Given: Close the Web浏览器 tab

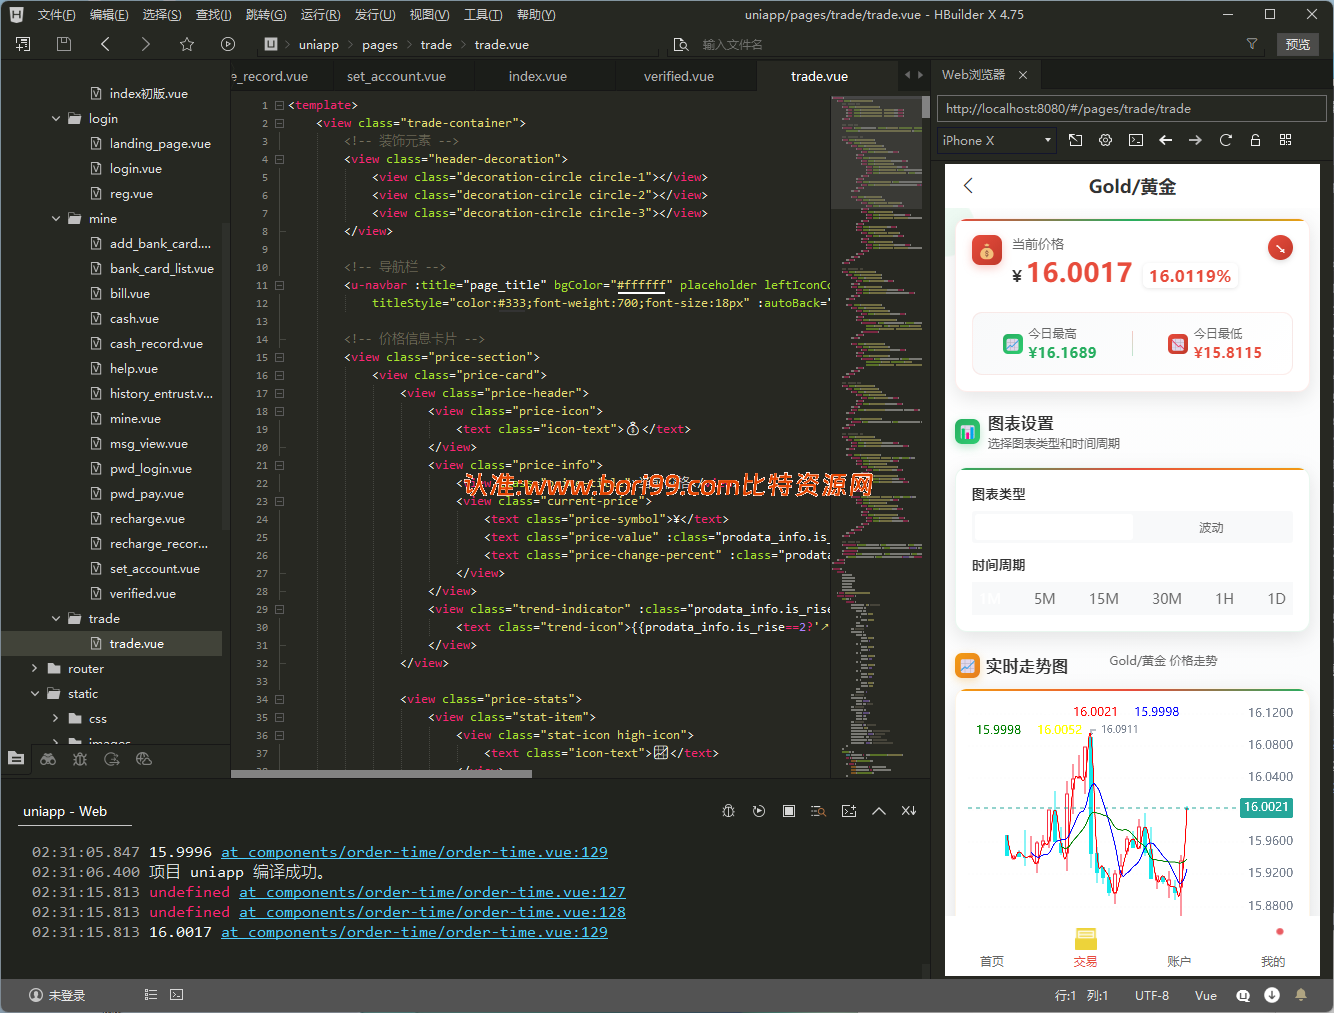Looking at the screenshot, I should [1023, 75].
